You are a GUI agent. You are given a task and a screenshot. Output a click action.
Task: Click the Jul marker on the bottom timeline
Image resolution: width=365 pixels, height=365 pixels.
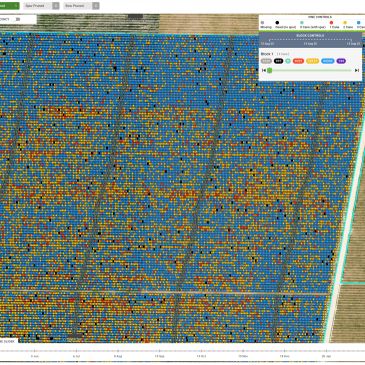pos(76,356)
